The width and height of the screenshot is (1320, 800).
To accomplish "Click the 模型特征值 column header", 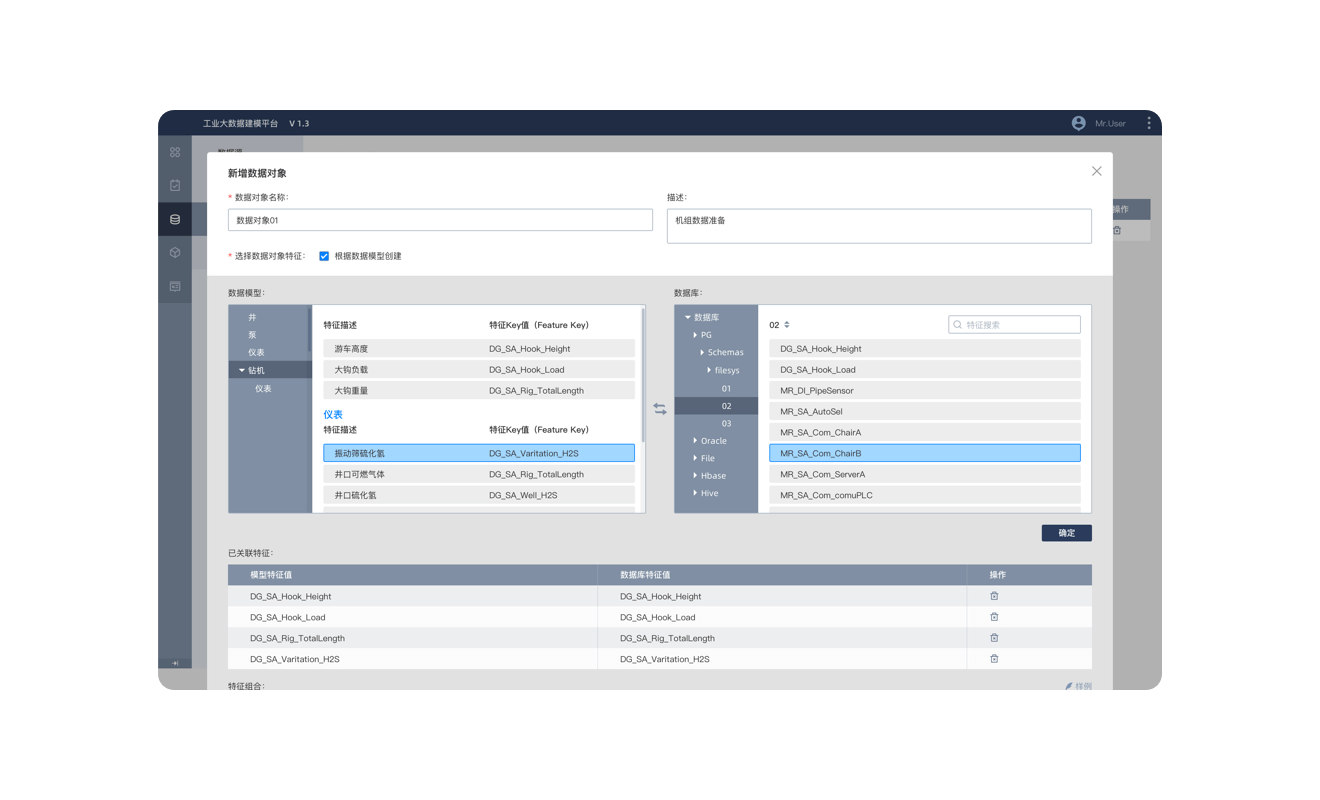I will point(271,575).
